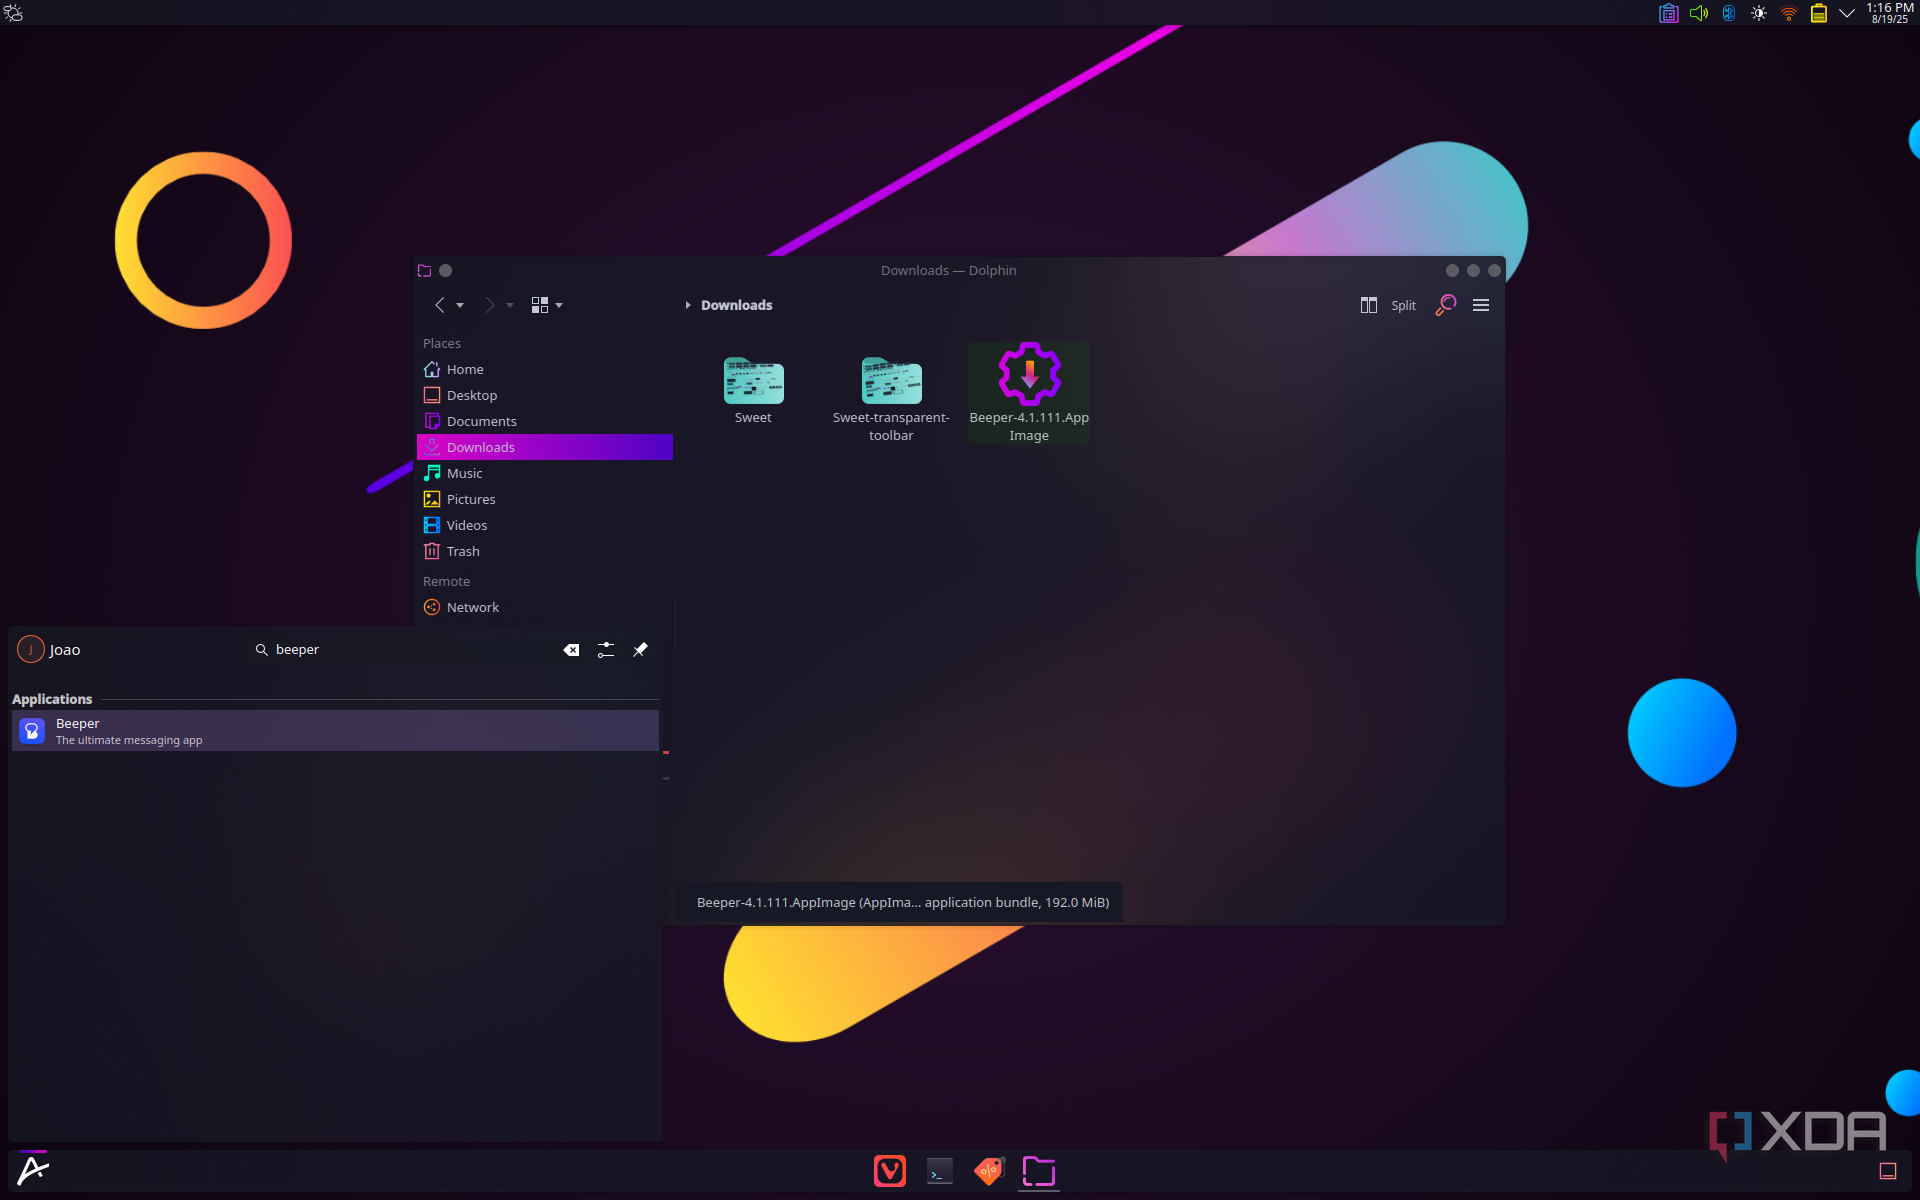Viewport: 1920px width, 1200px height.
Task: Open Vivaldi browser from the taskbar
Action: coord(890,1171)
